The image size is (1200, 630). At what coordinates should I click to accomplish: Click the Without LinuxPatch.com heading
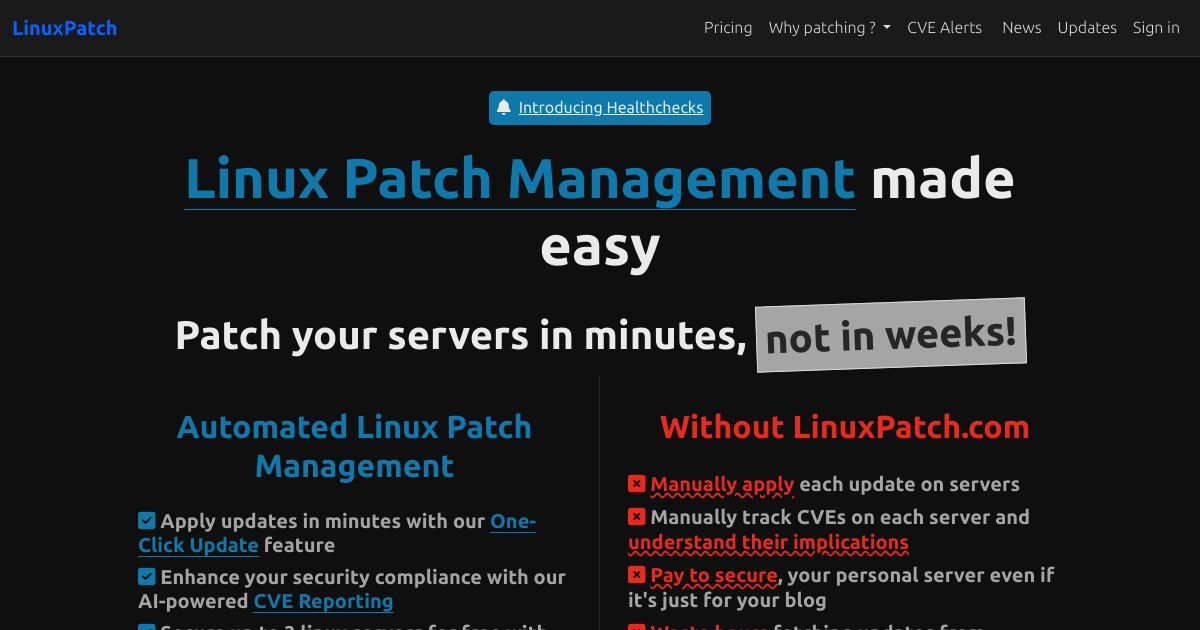tap(845, 427)
